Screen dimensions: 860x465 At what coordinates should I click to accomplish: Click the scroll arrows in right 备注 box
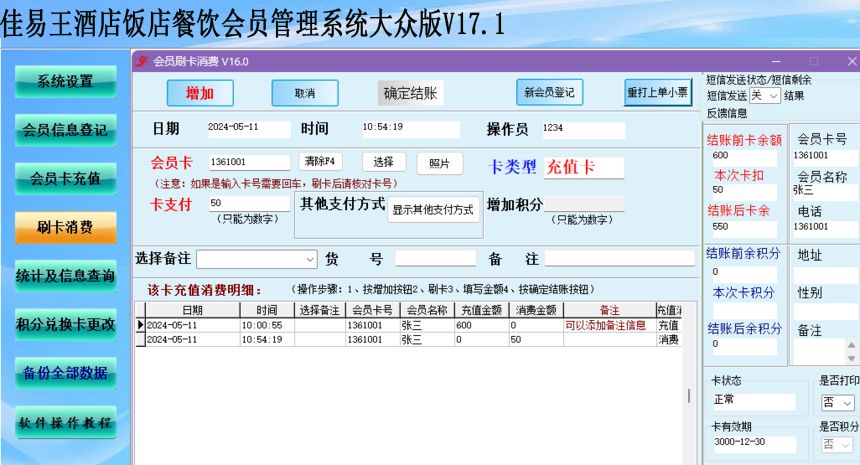(851, 351)
